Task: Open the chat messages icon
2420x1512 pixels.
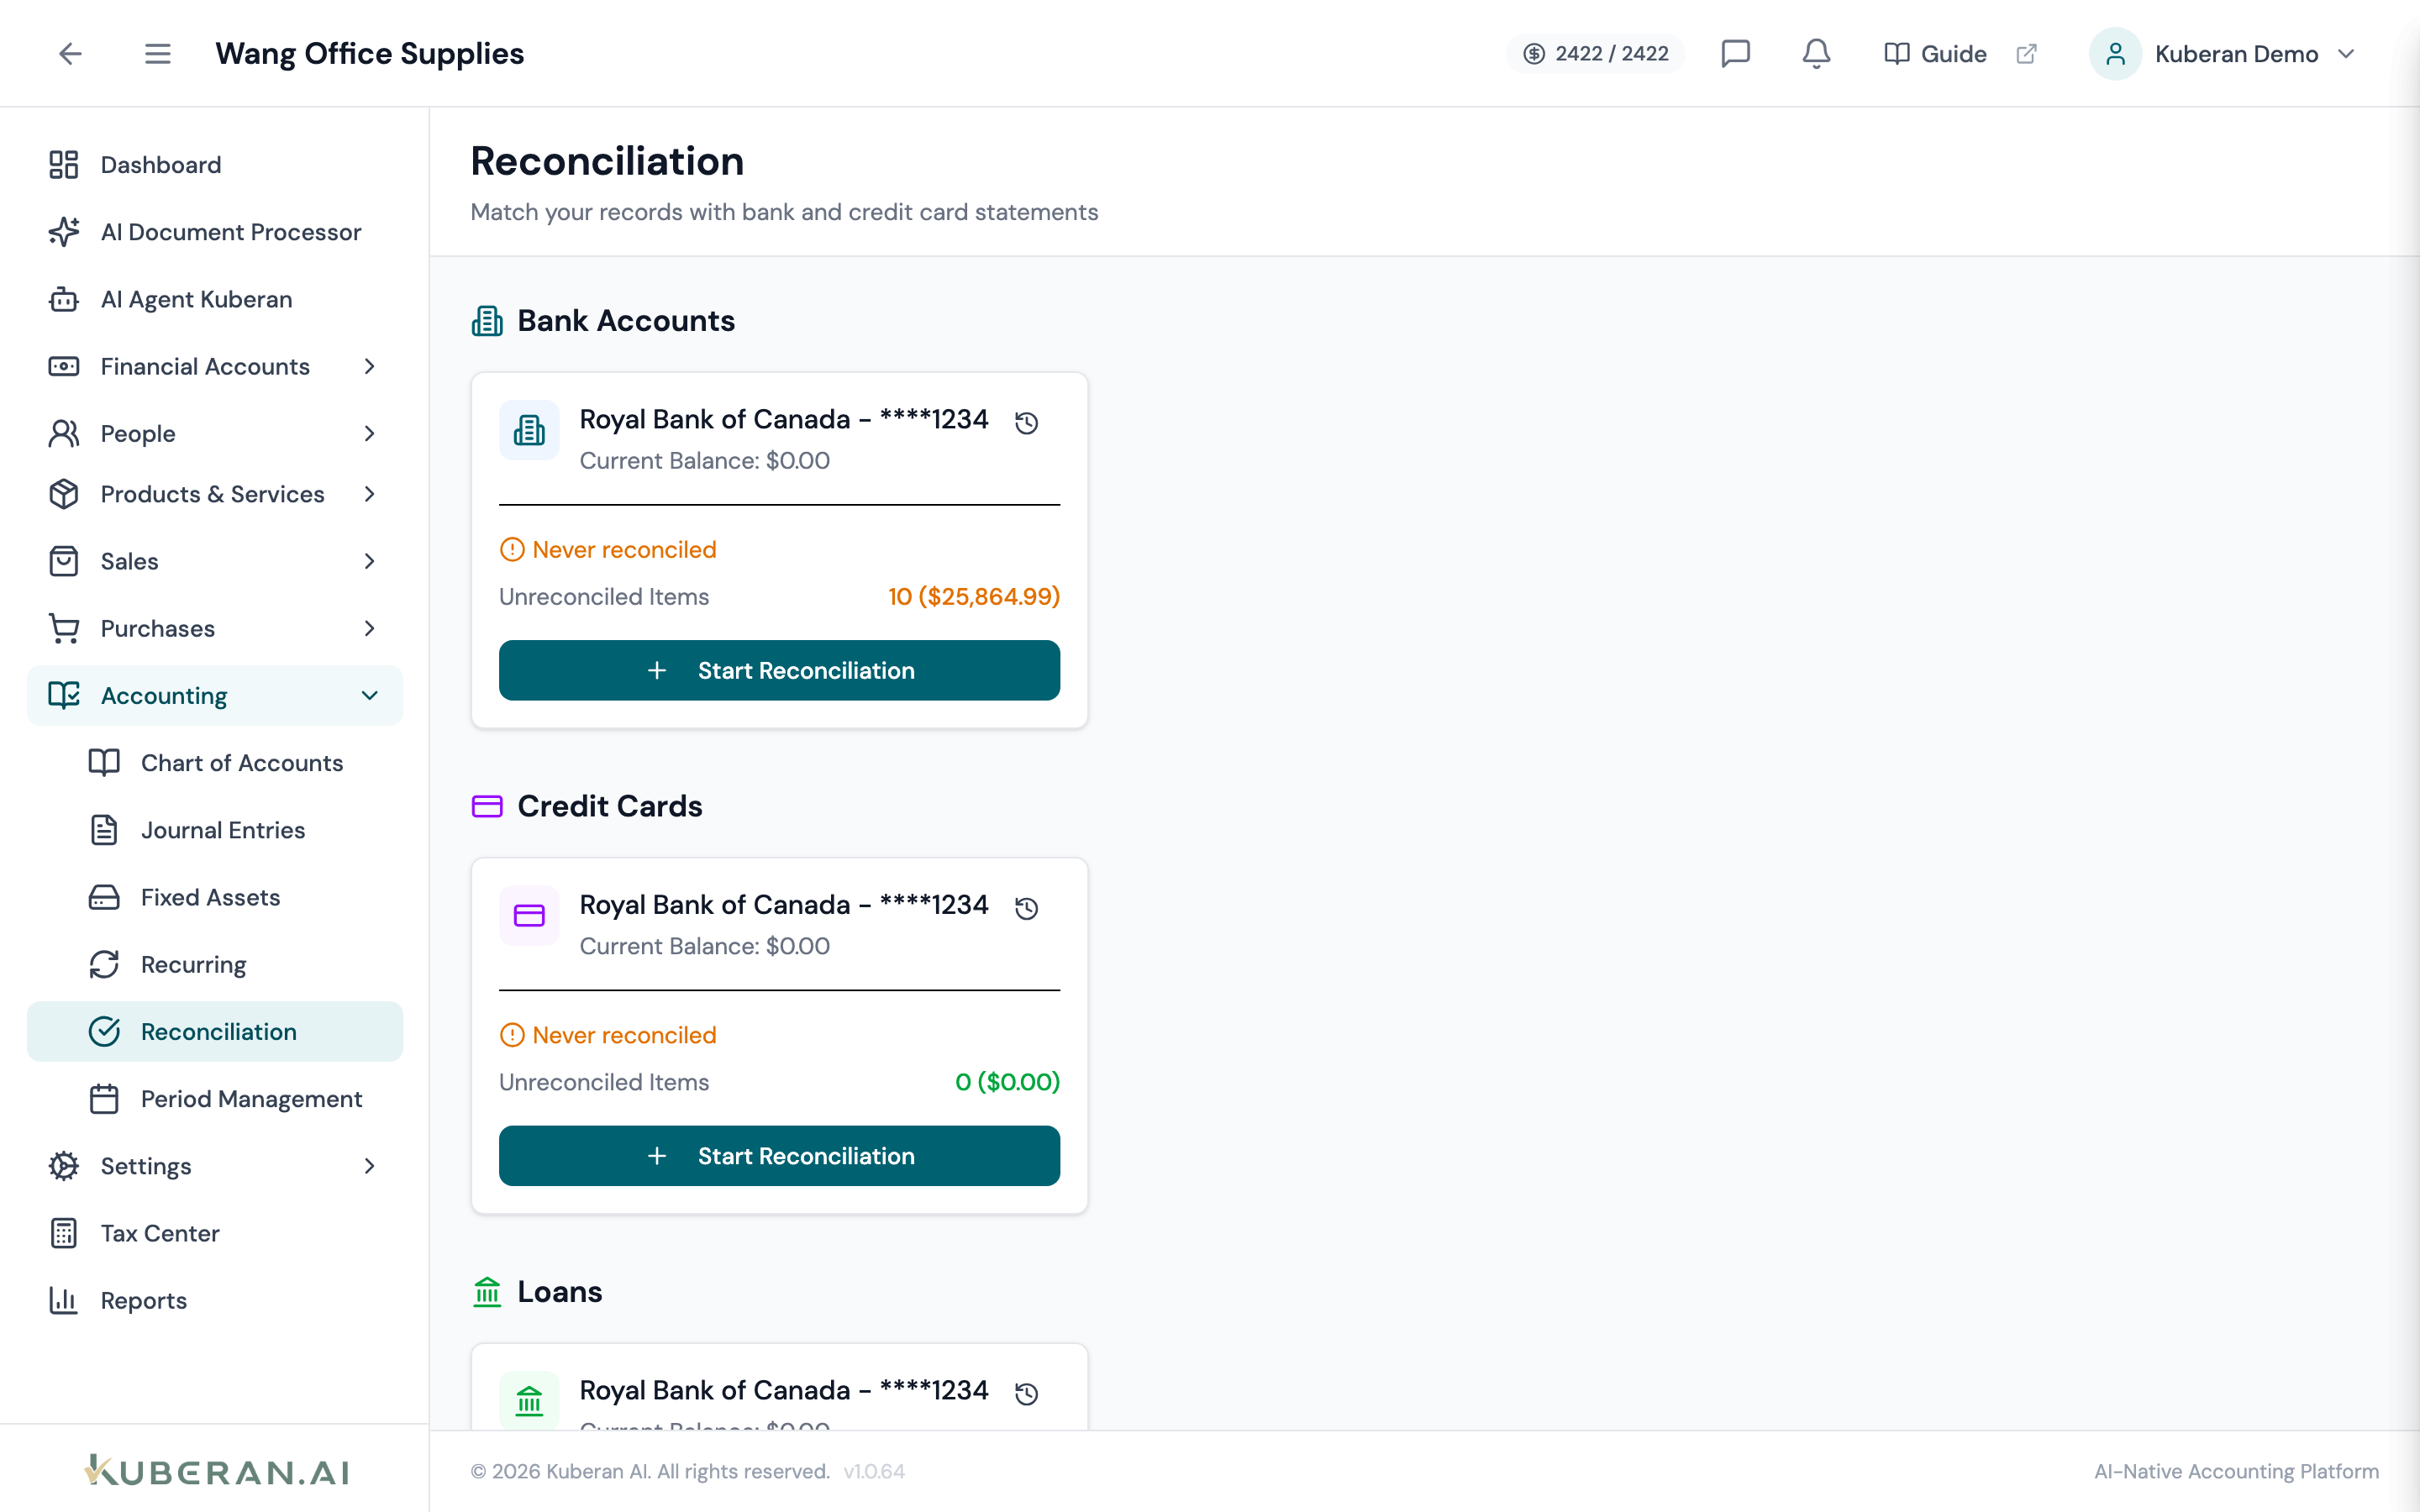Action: coord(1735,54)
